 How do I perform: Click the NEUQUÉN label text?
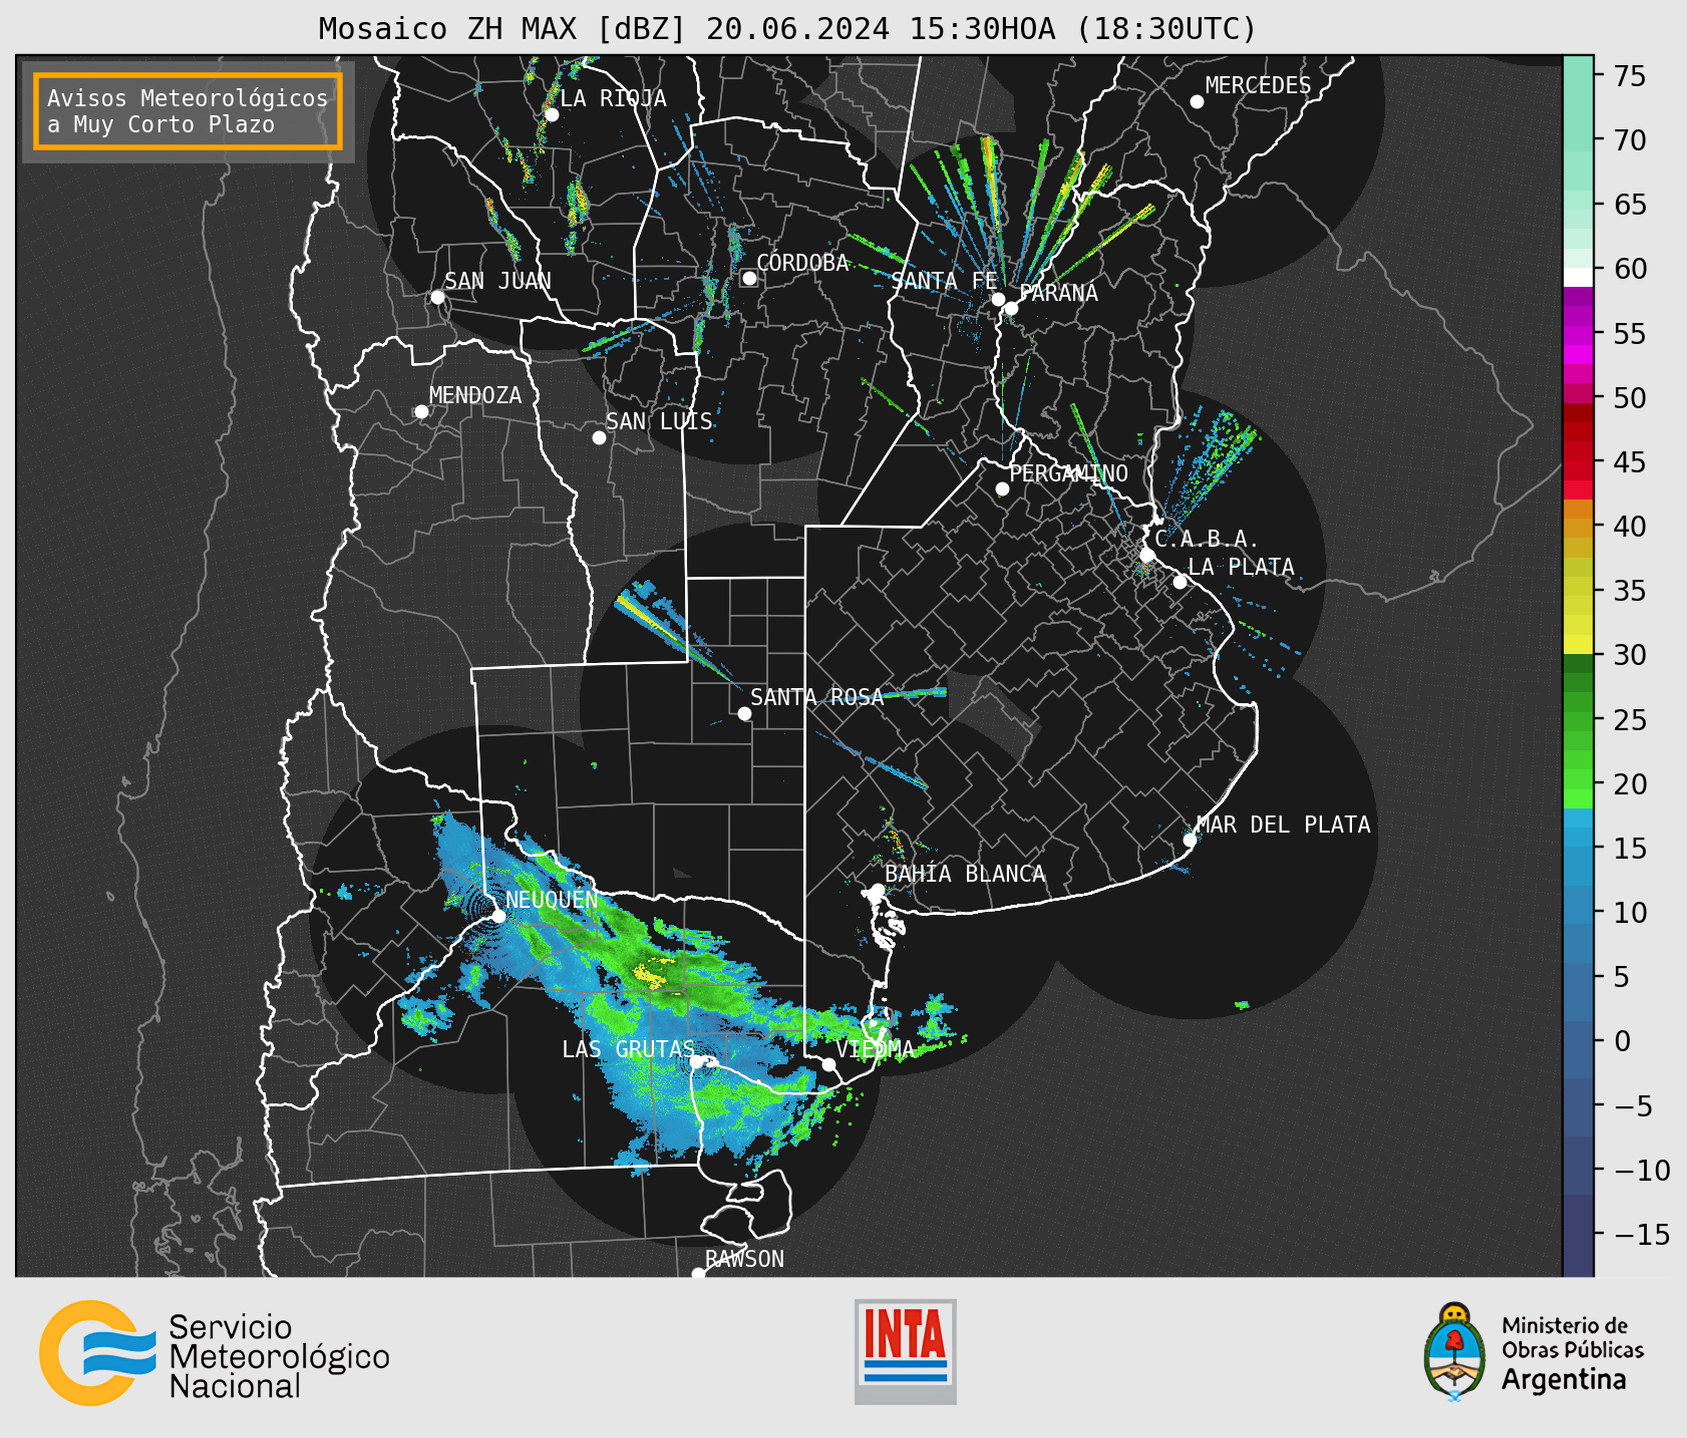(551, 899)
